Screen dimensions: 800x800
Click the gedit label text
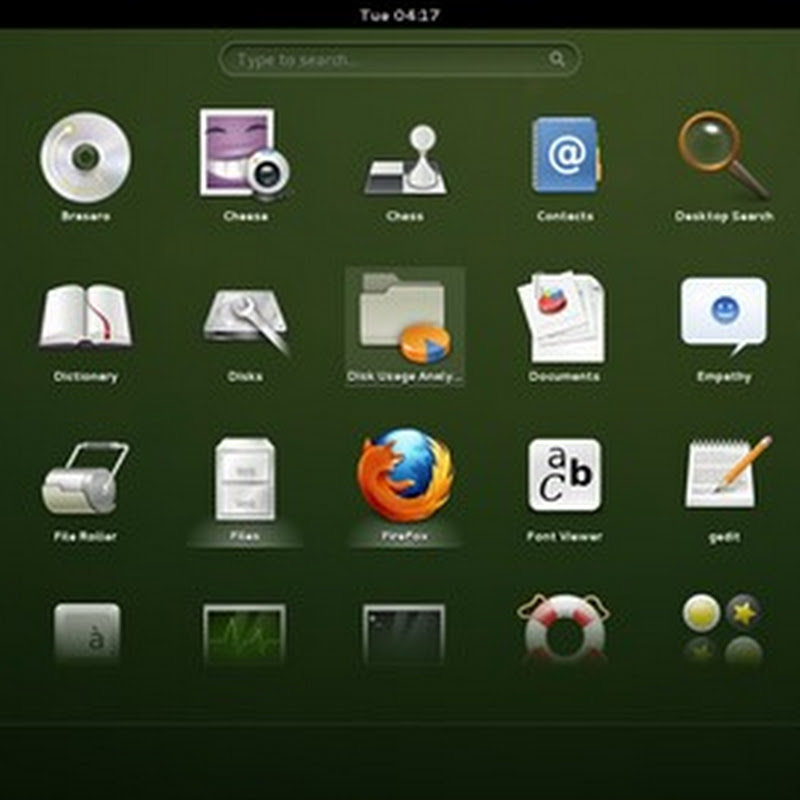point(724,537)
